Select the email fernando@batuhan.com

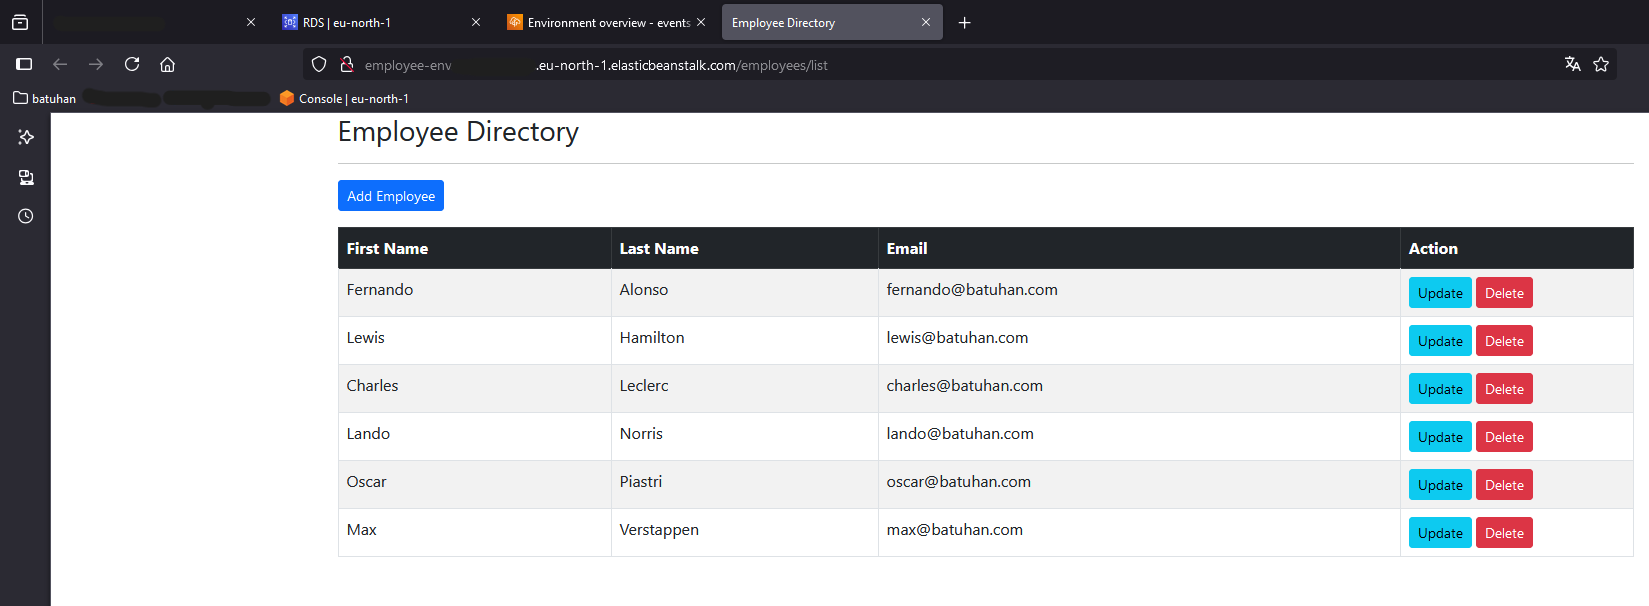pos(972,290)
